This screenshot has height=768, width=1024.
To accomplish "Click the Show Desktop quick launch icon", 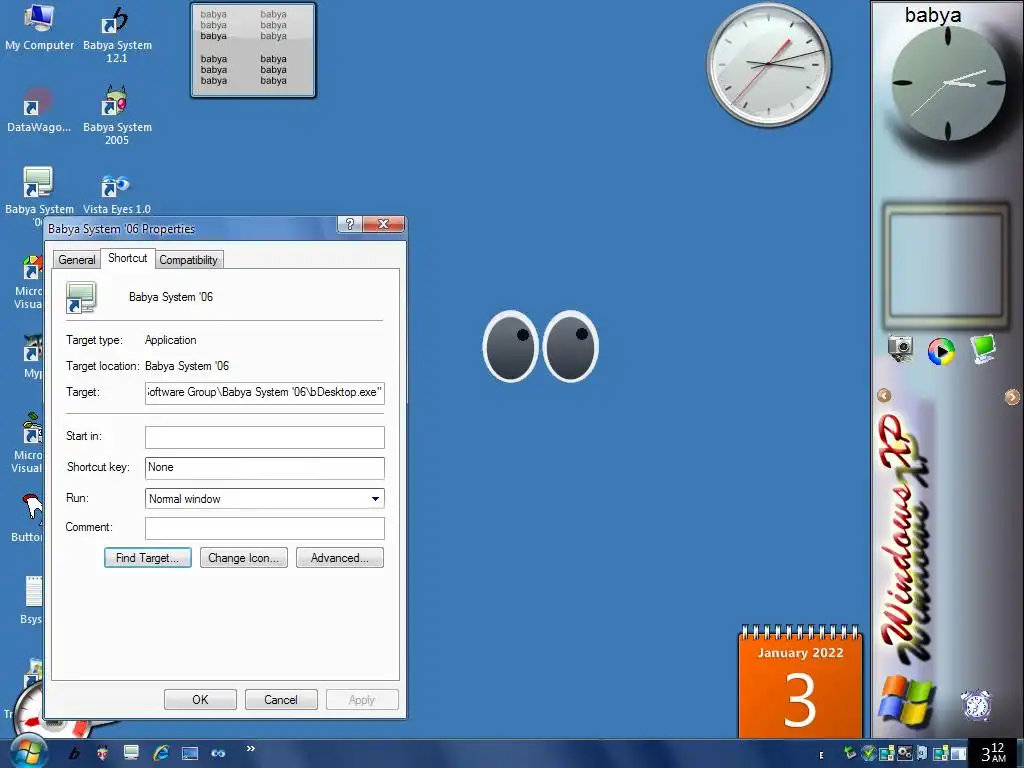I will [x=190, y=754].
